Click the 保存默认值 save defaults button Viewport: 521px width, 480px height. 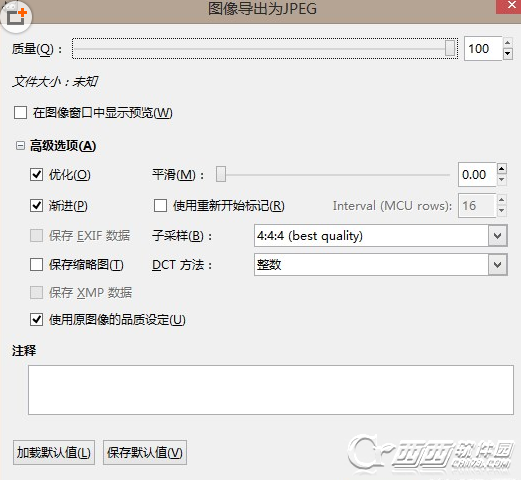point(145,452)
